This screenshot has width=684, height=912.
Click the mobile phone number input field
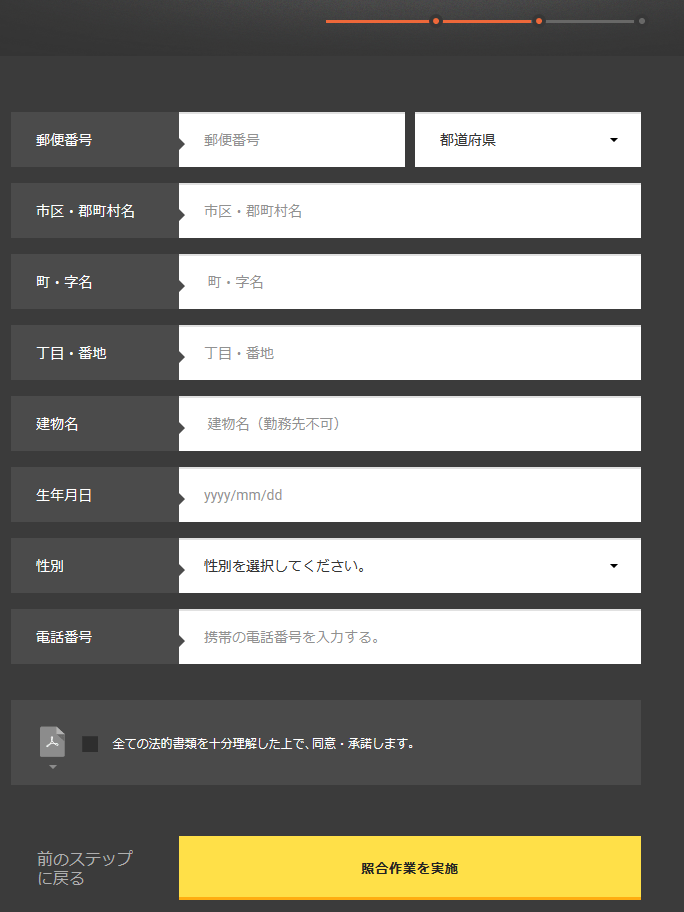[409, 636]
